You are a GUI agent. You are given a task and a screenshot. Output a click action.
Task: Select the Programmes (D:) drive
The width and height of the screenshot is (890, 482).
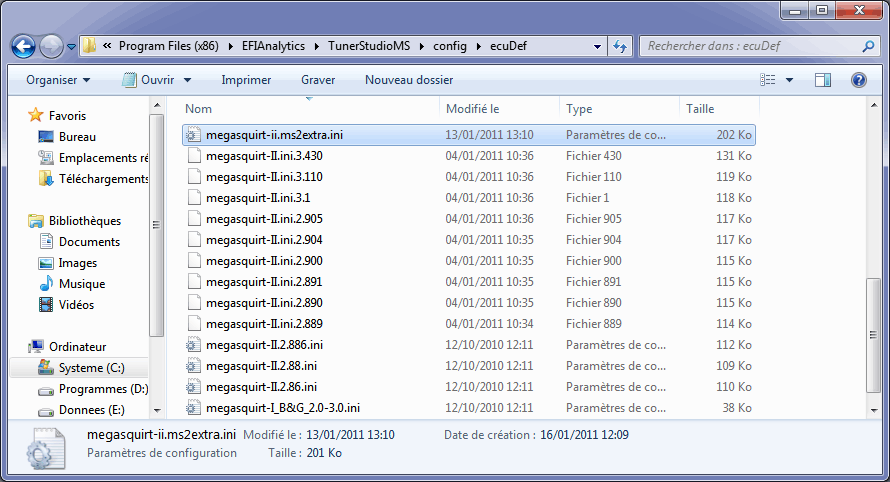click(103, 389)
